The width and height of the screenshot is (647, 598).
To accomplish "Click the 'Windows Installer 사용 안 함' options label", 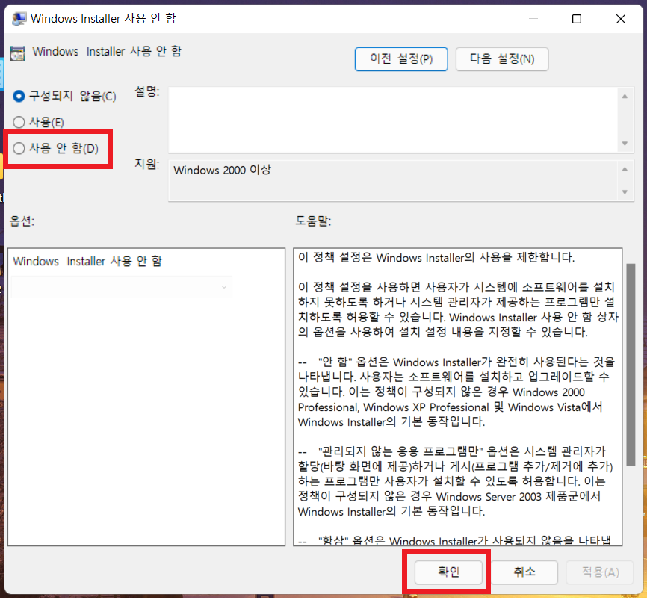I will [87, 261].
